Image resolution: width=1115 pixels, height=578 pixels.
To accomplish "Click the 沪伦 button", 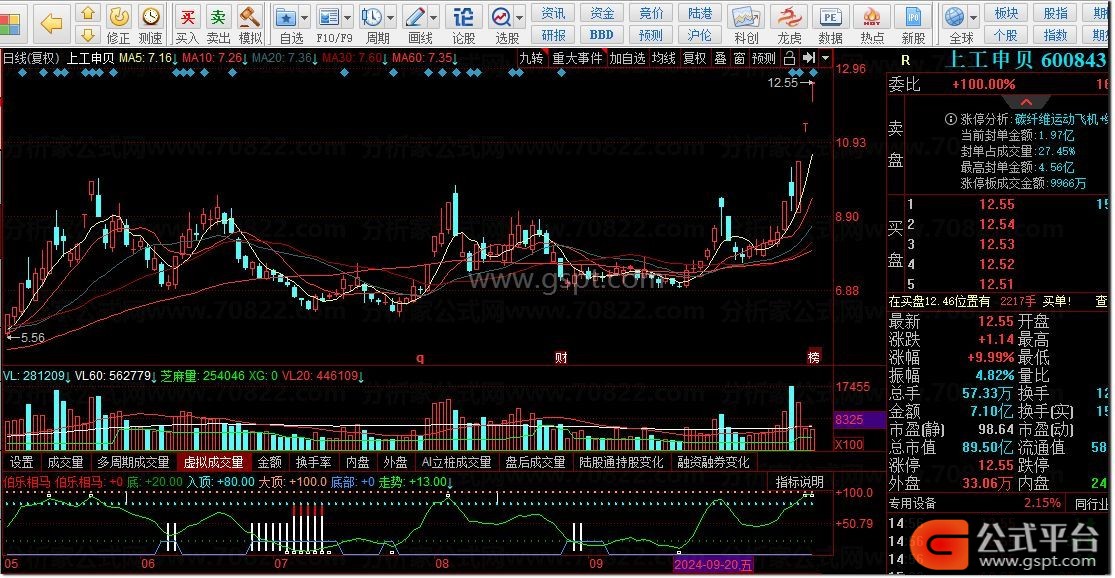I will (700, 35).
